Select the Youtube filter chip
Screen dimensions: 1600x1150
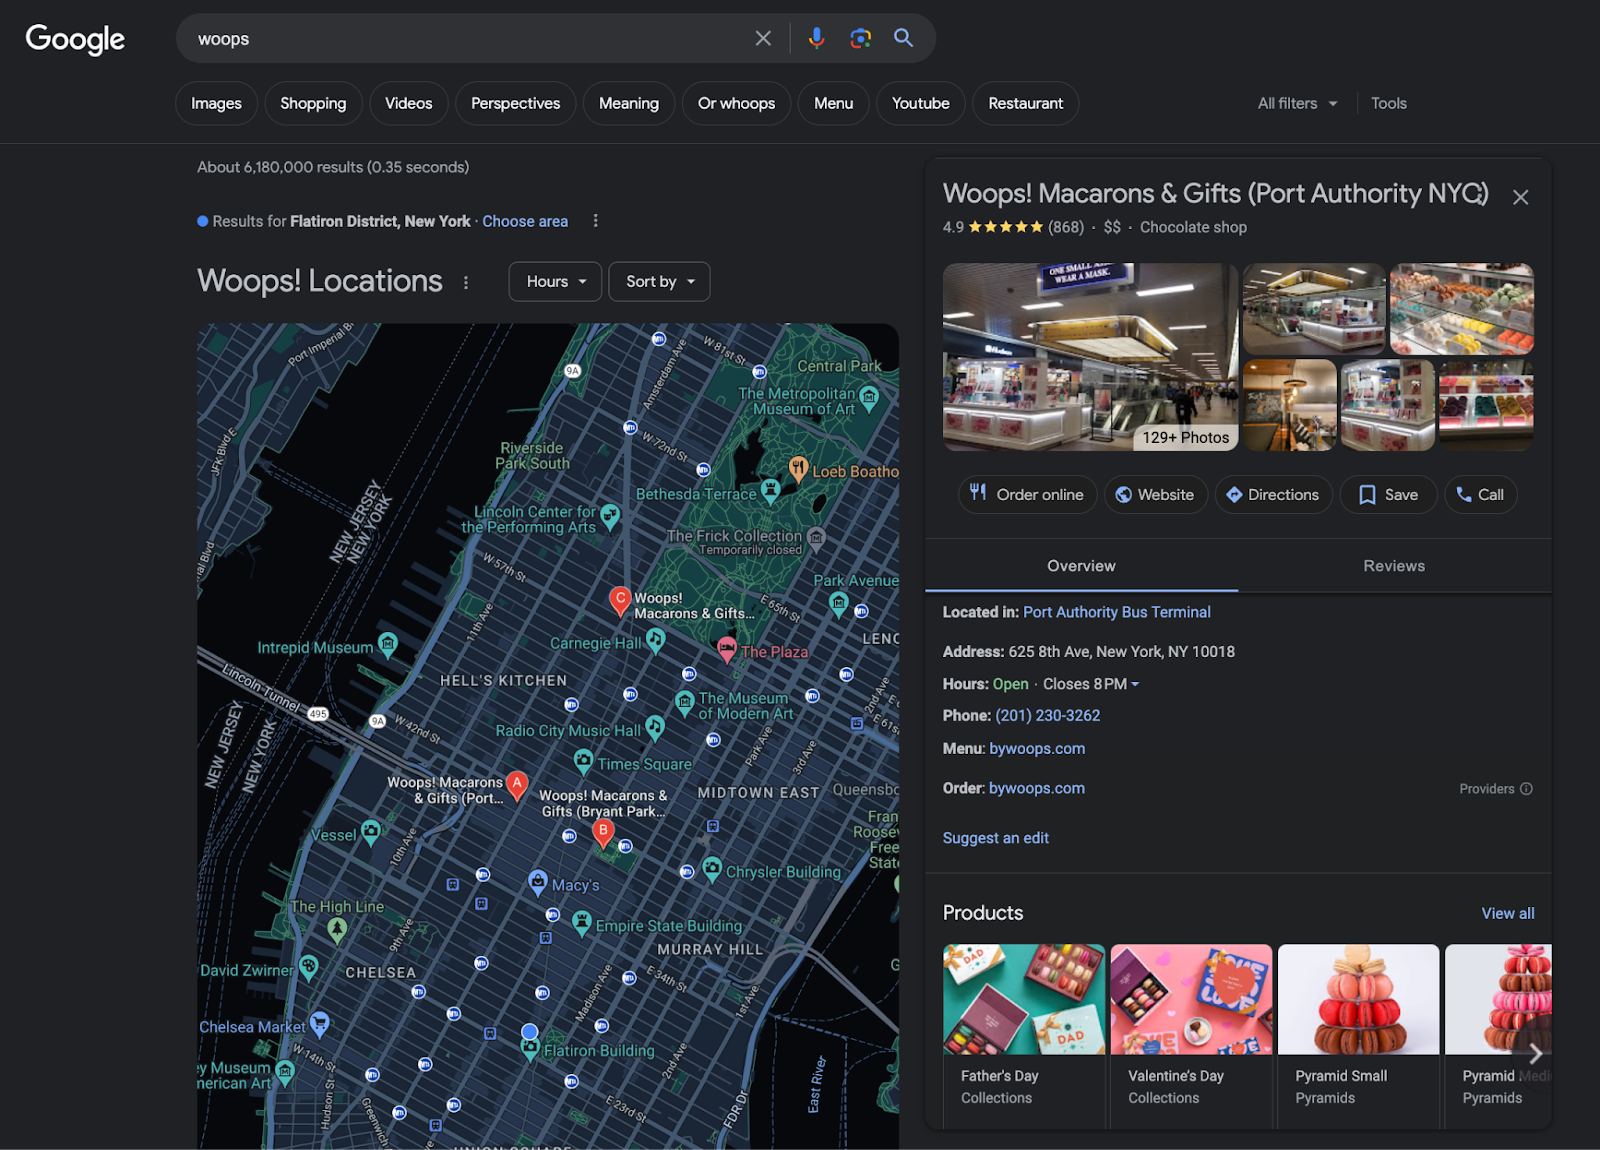[920, 103]
